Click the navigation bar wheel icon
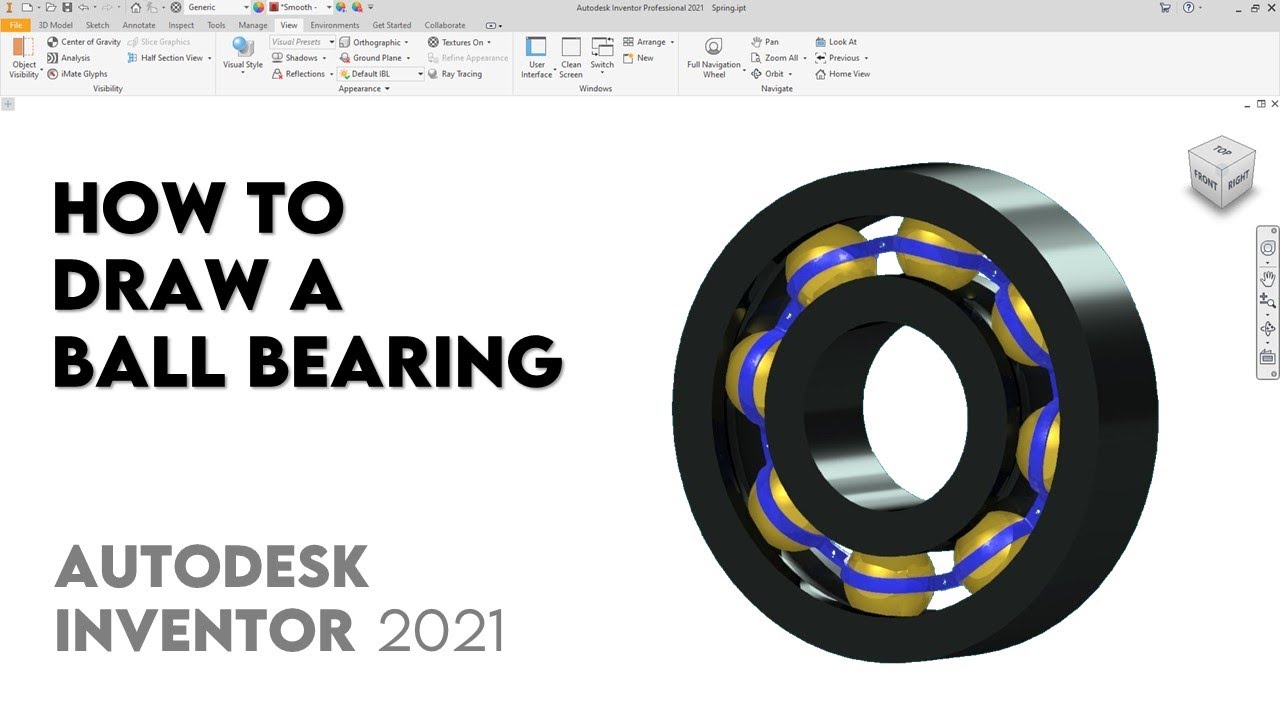This screenshot has height=720, width=1280. pyautogui.click(x=1268, y=248)
